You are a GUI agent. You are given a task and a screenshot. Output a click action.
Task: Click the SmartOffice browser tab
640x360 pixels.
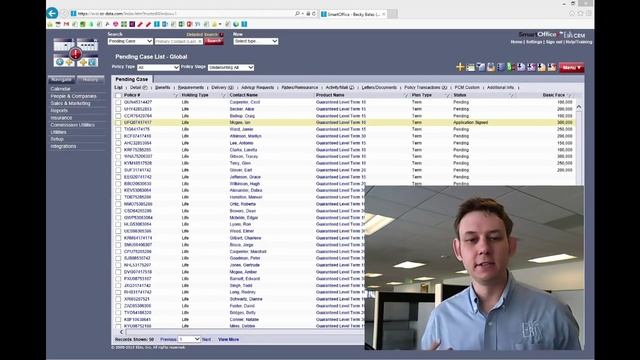(x=353, y=14)
